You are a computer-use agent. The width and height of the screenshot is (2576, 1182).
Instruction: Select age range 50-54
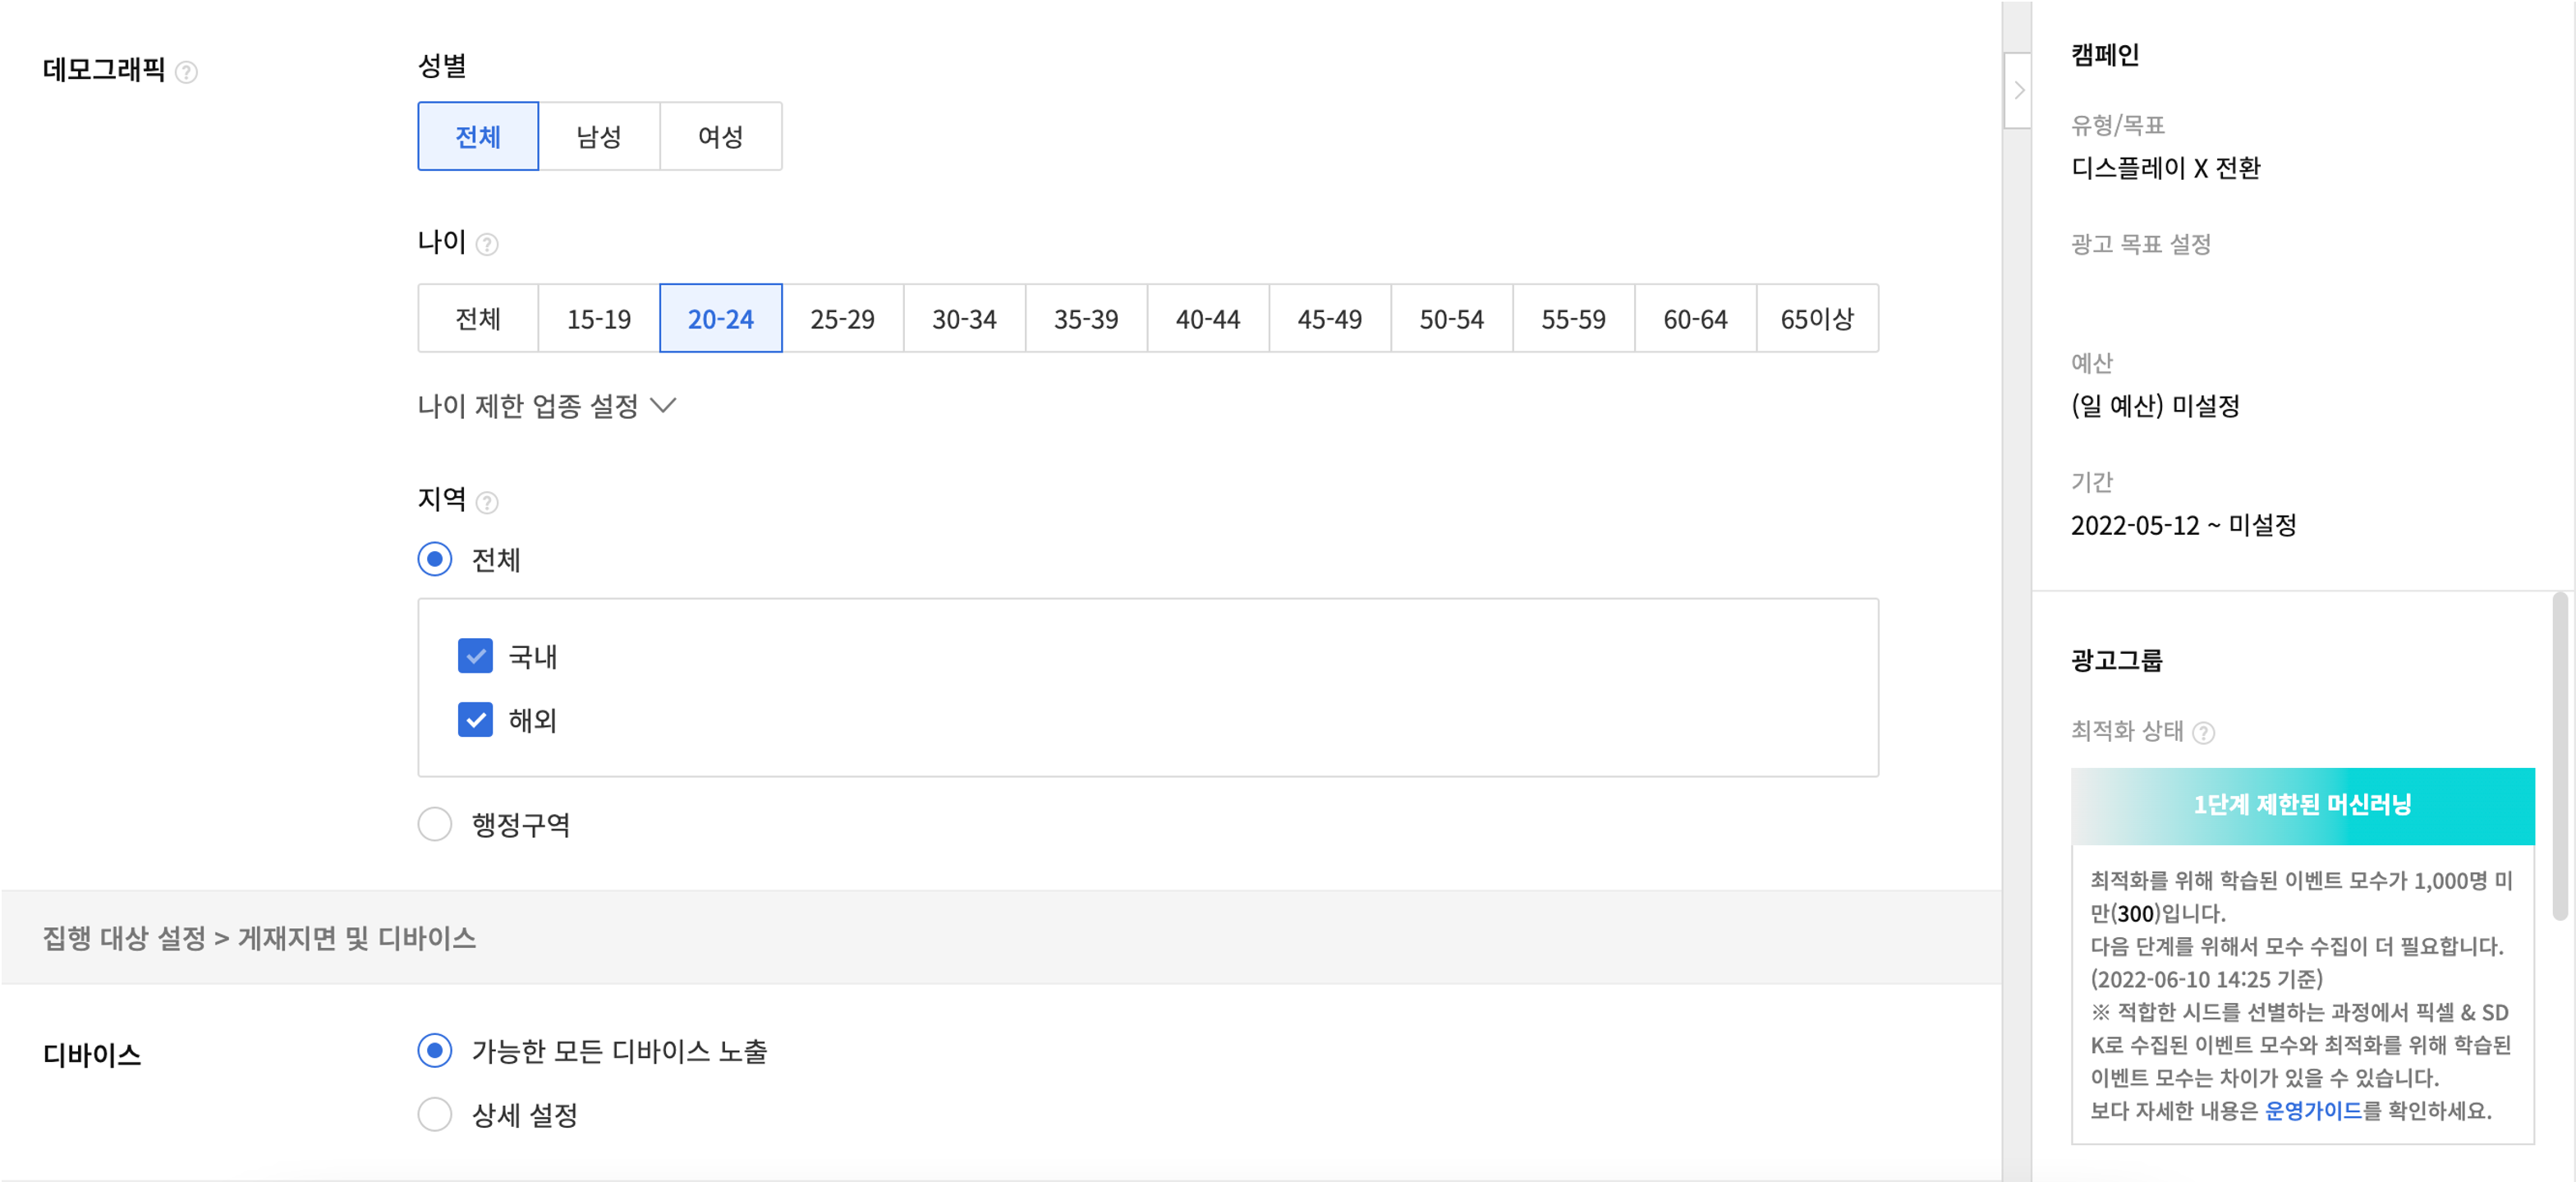(1453, 318)
